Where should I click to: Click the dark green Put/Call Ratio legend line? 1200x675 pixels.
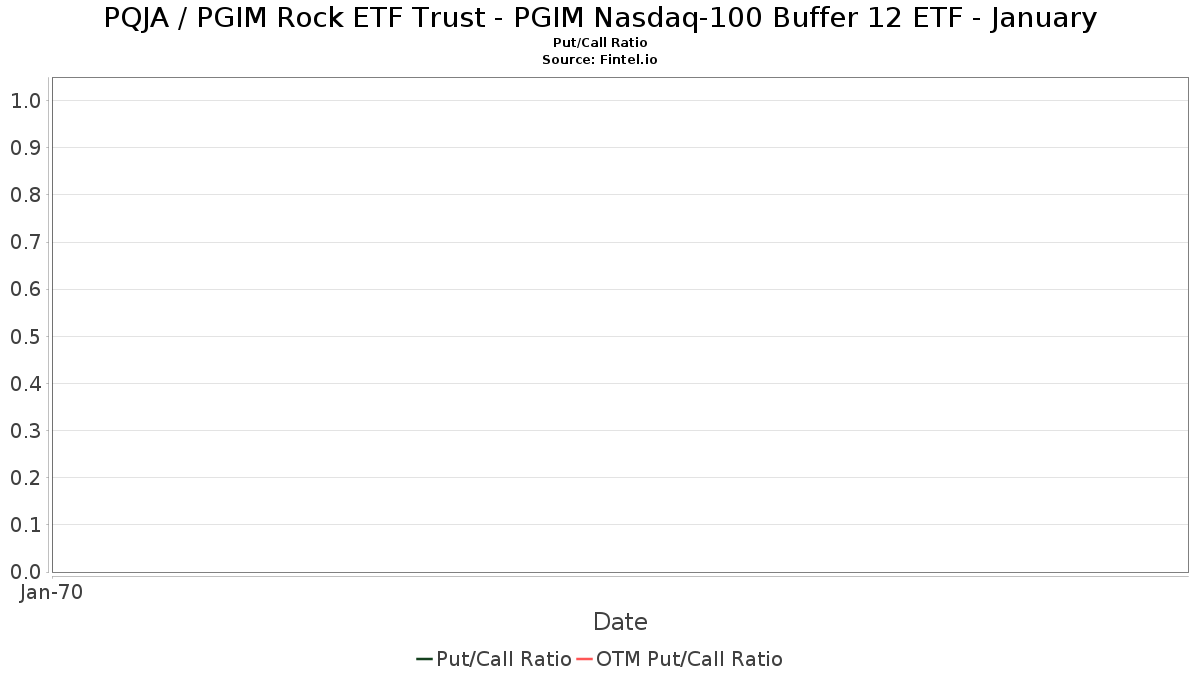424,659
